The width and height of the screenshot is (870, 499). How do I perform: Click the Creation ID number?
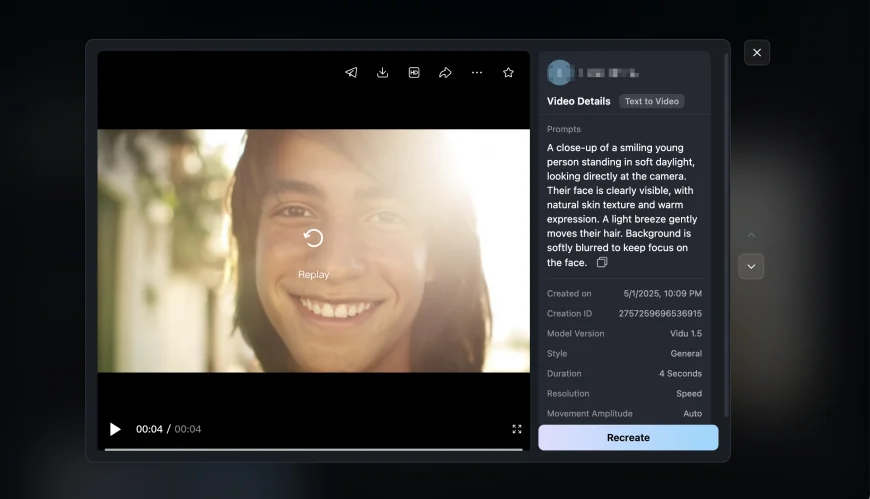click(x=660, y=314)
